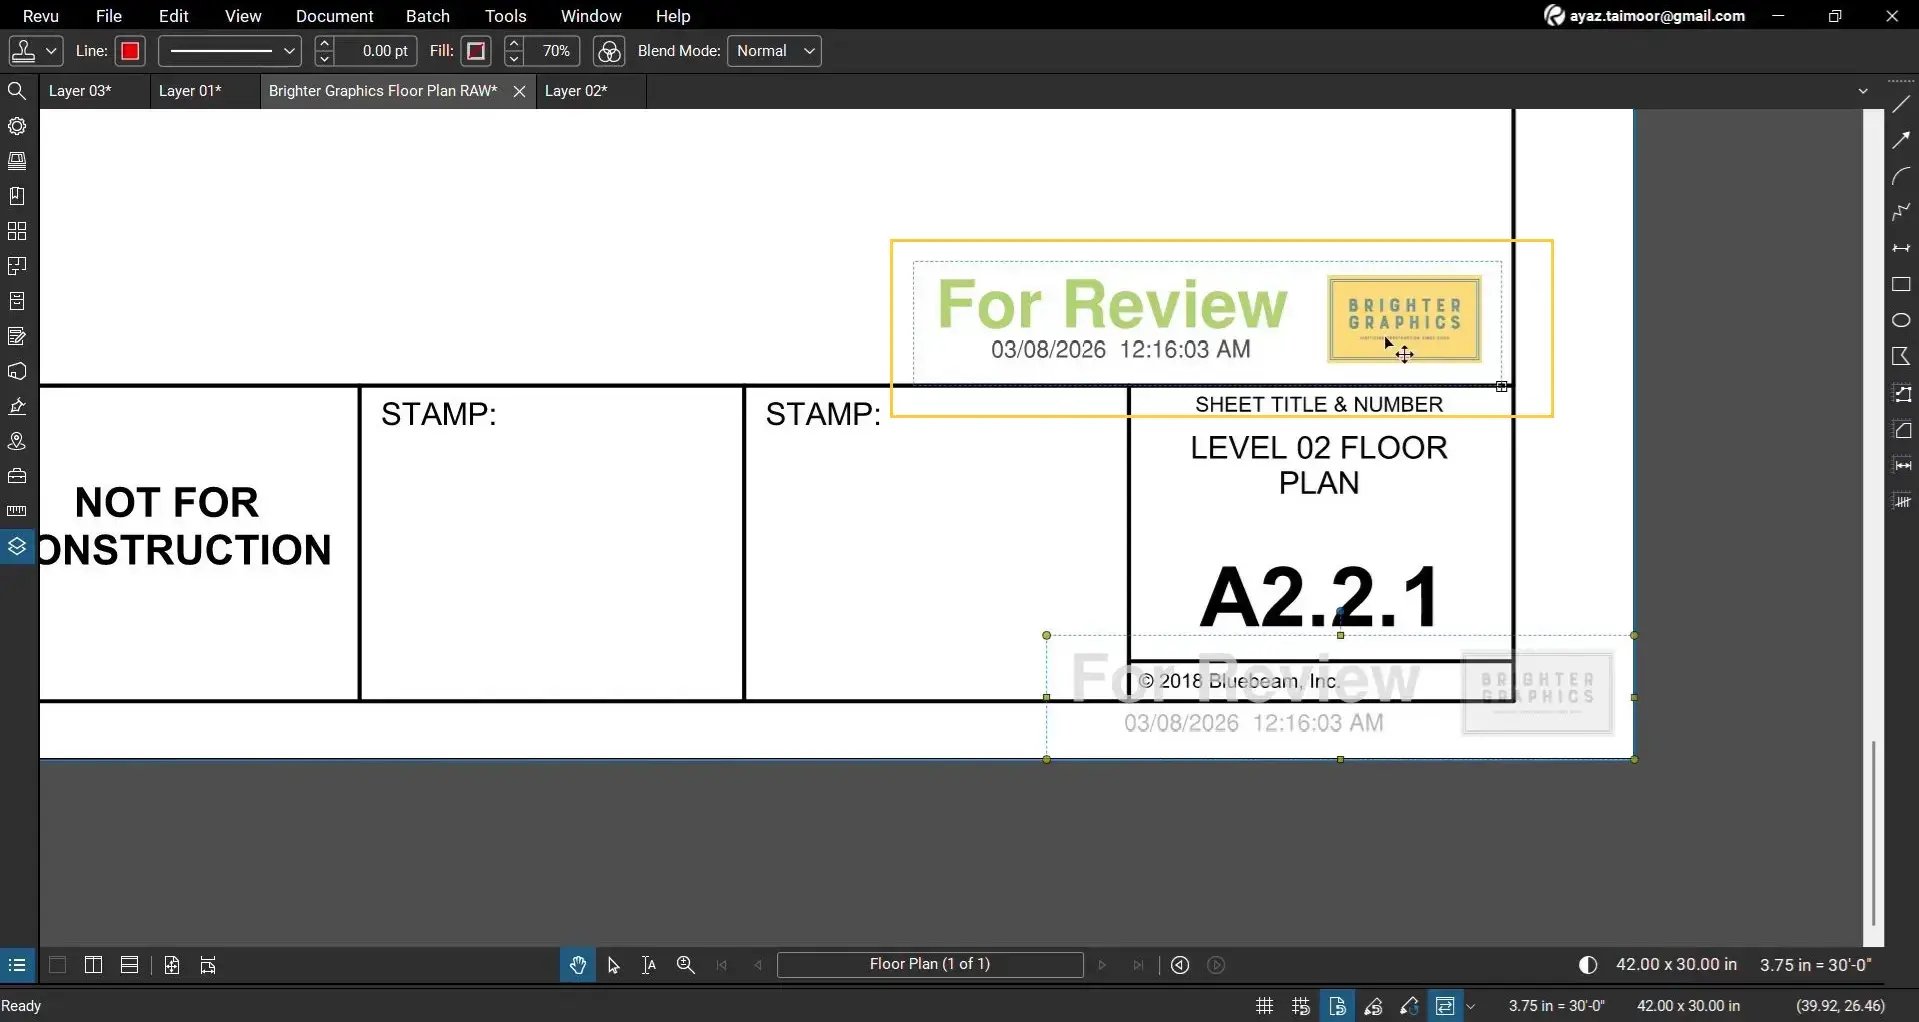This screenshot has width=1919, height=1022.
Task: Adjust the line width stepper arrows
Action: coord(324,51)
